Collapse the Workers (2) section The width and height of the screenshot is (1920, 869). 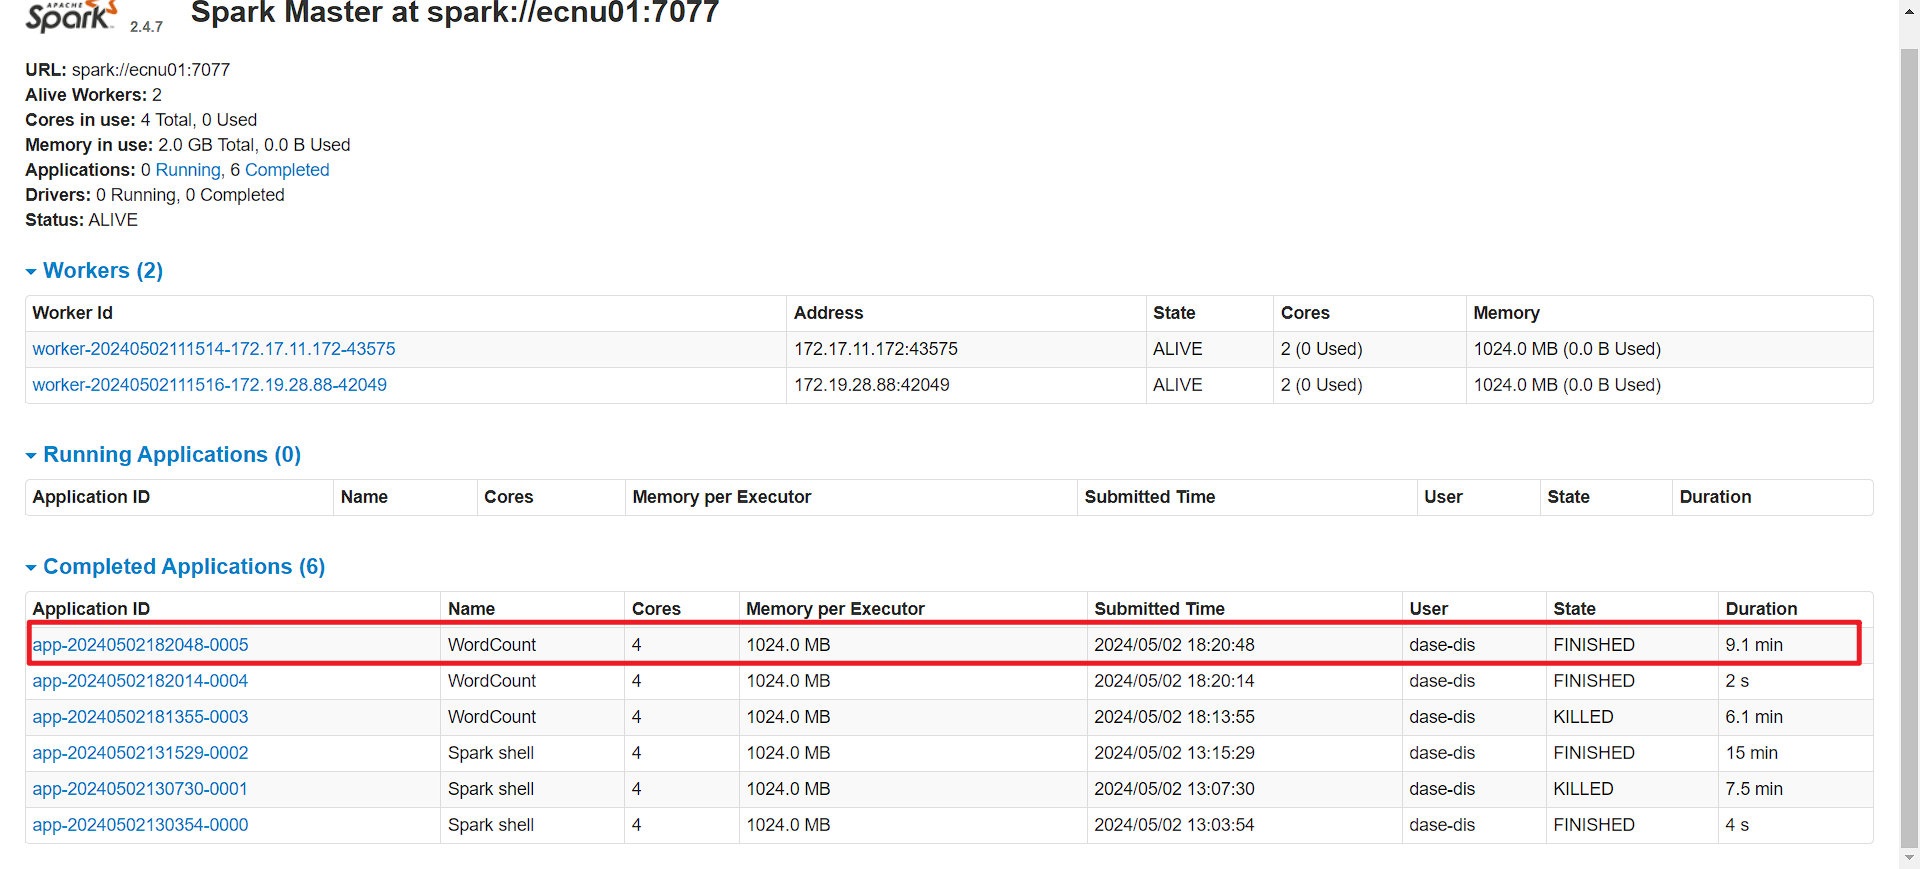(94, 271)
